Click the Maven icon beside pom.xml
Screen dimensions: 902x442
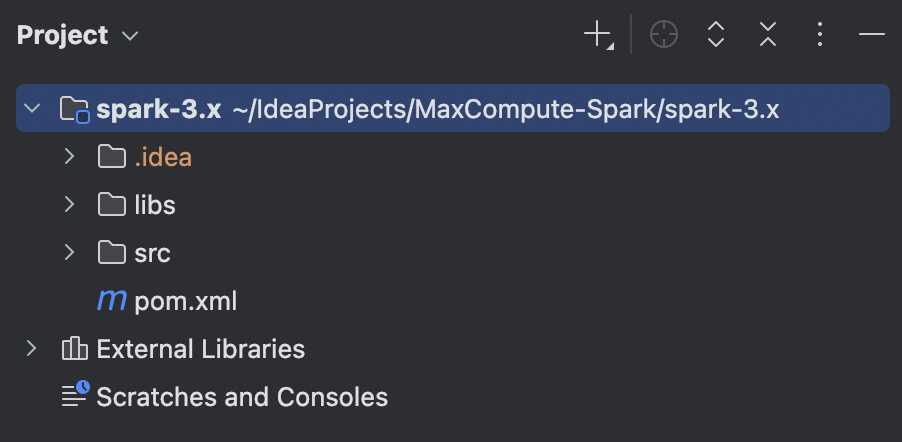click(111, 301)
